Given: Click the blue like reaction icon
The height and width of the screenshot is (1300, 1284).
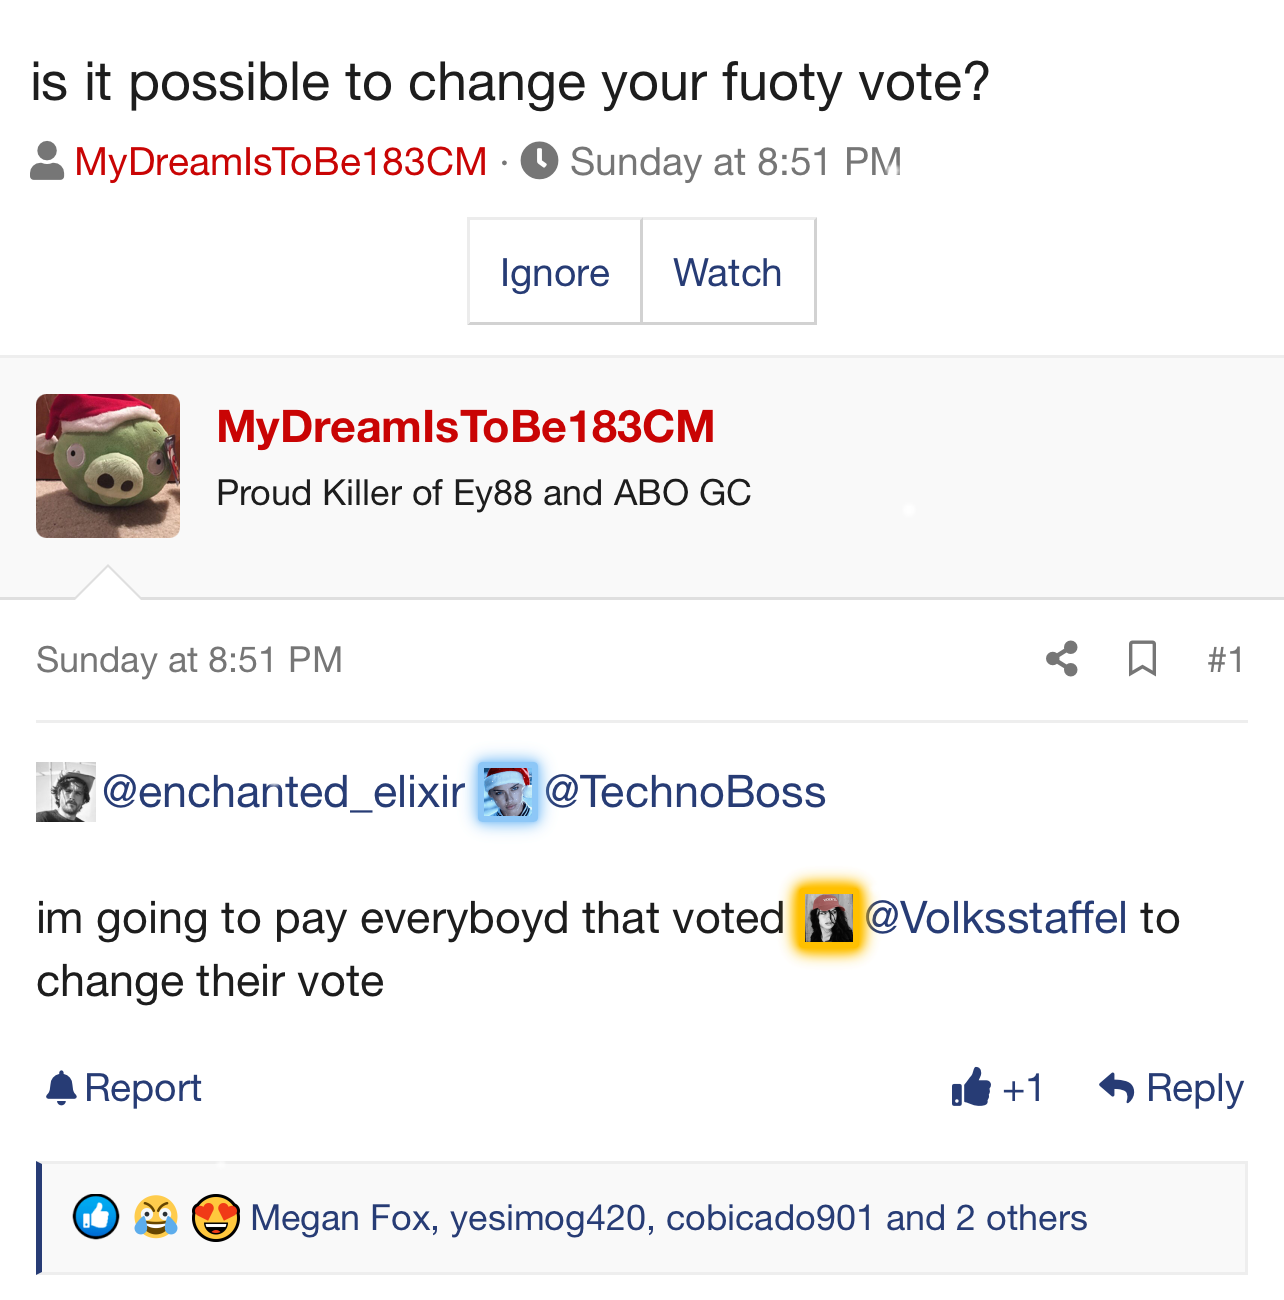Looking at the screenshot, I should (x=96, y=1217).
